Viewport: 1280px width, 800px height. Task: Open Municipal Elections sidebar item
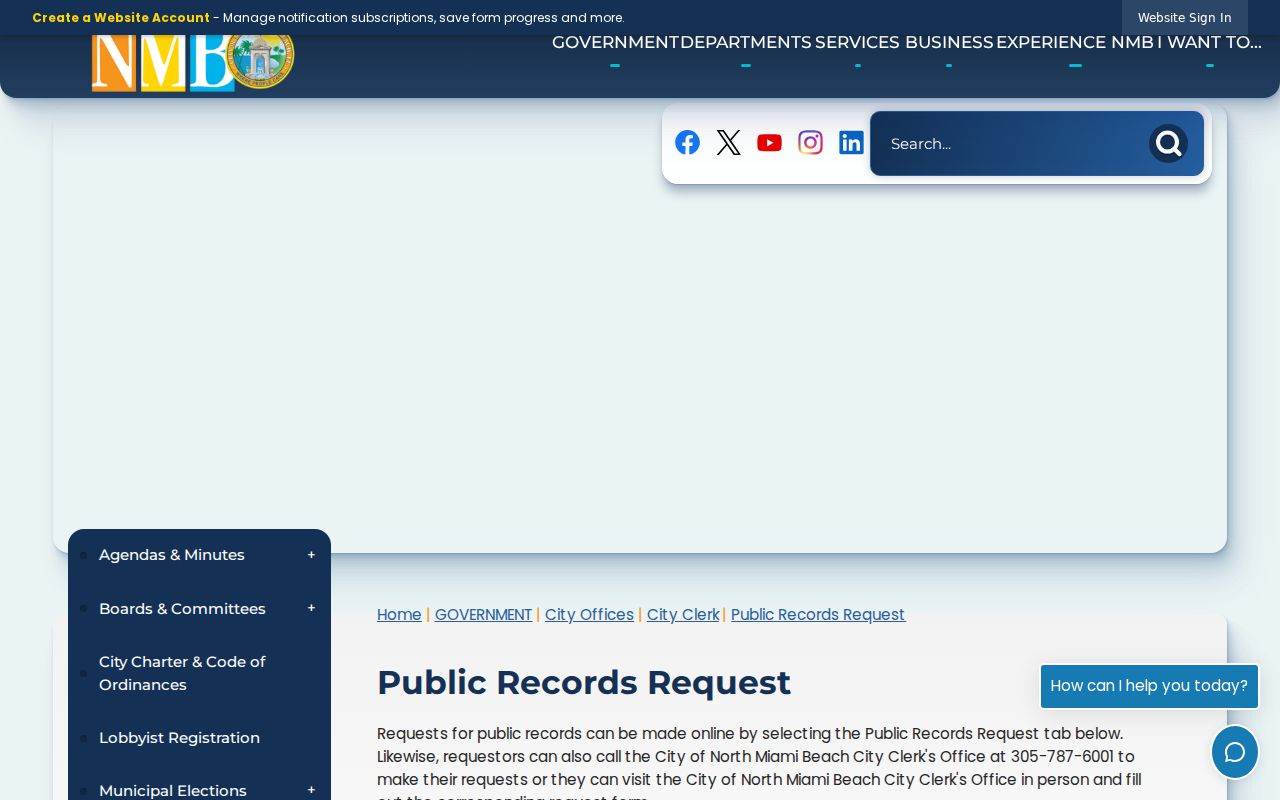pos(173,790)
